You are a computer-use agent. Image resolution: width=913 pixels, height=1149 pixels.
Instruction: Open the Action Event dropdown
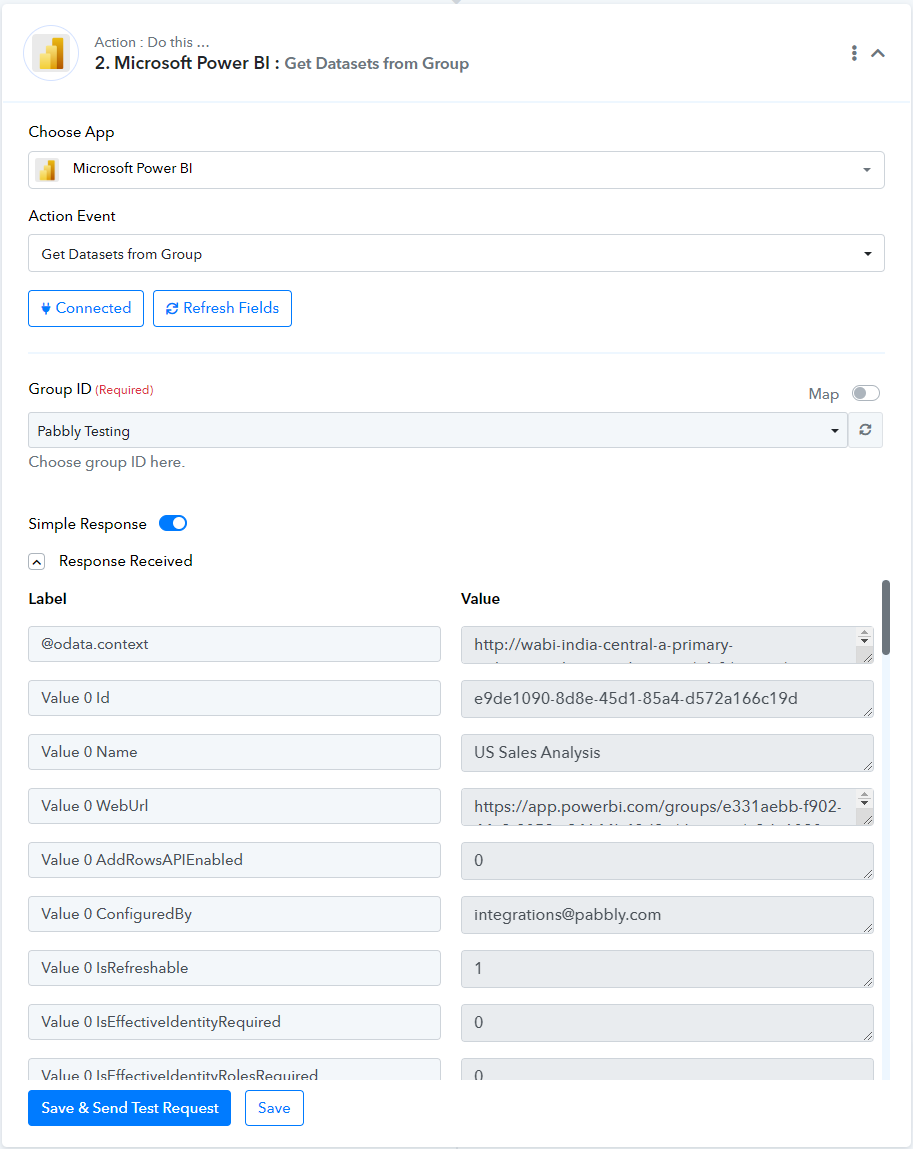[456, 254]
